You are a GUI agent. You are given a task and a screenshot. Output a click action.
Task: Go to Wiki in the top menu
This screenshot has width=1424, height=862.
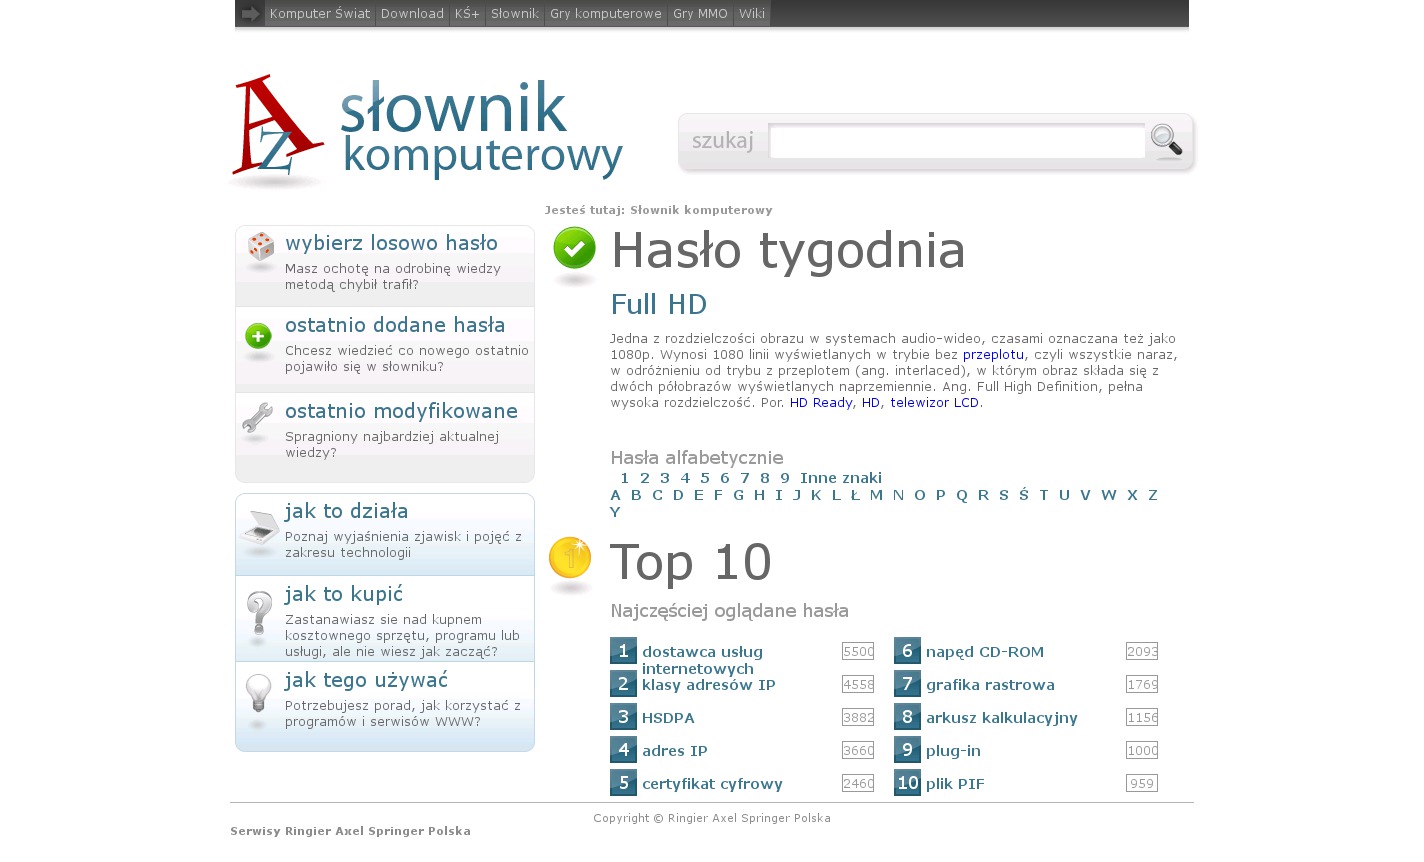tap(751, 14)
